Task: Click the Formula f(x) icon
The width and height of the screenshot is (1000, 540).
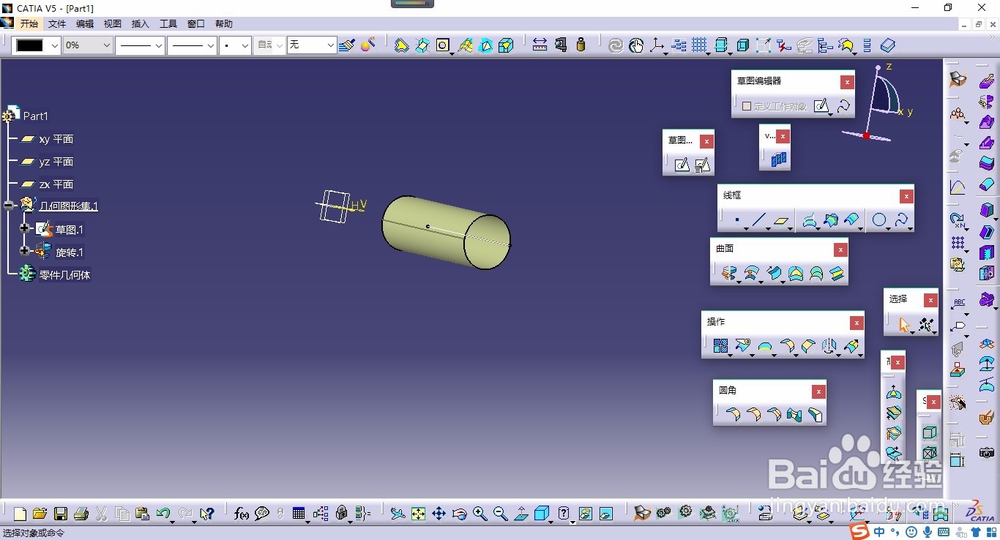Action: tap(241, 513)
